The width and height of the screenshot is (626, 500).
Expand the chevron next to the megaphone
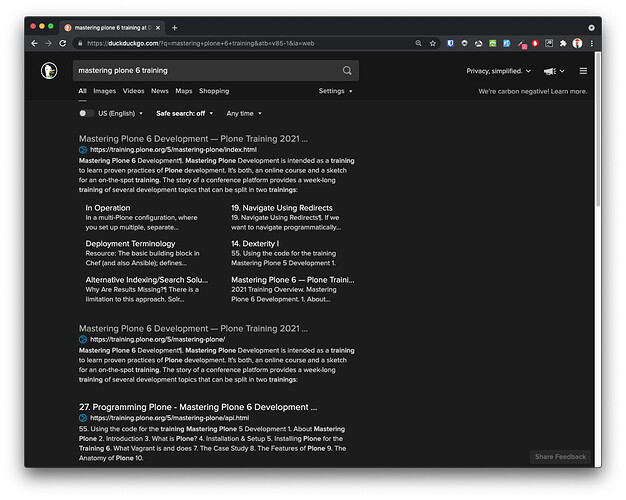(x=562, y=71)
